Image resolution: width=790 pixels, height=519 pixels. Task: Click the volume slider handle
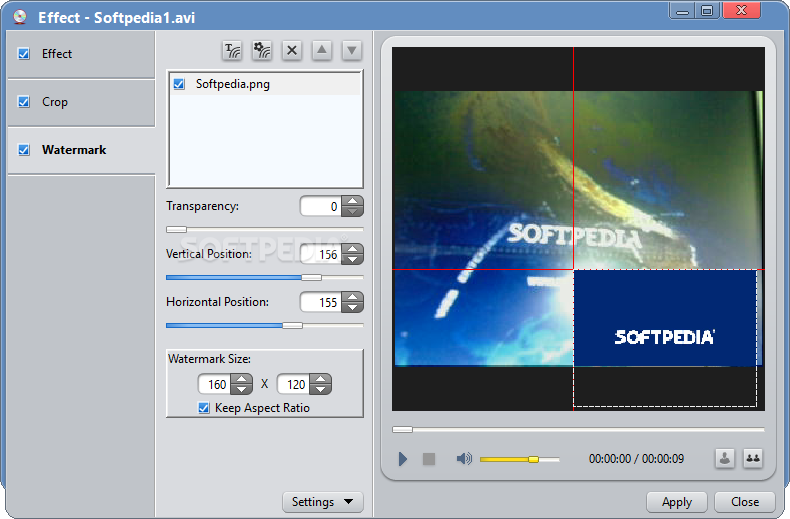pos(533,459)
